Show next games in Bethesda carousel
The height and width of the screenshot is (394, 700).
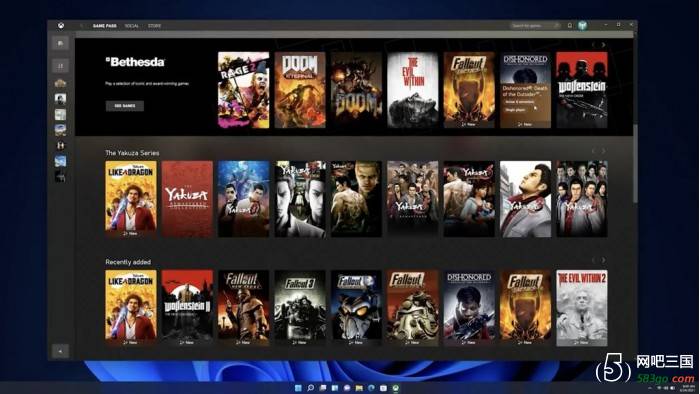(x=603, y=45)
